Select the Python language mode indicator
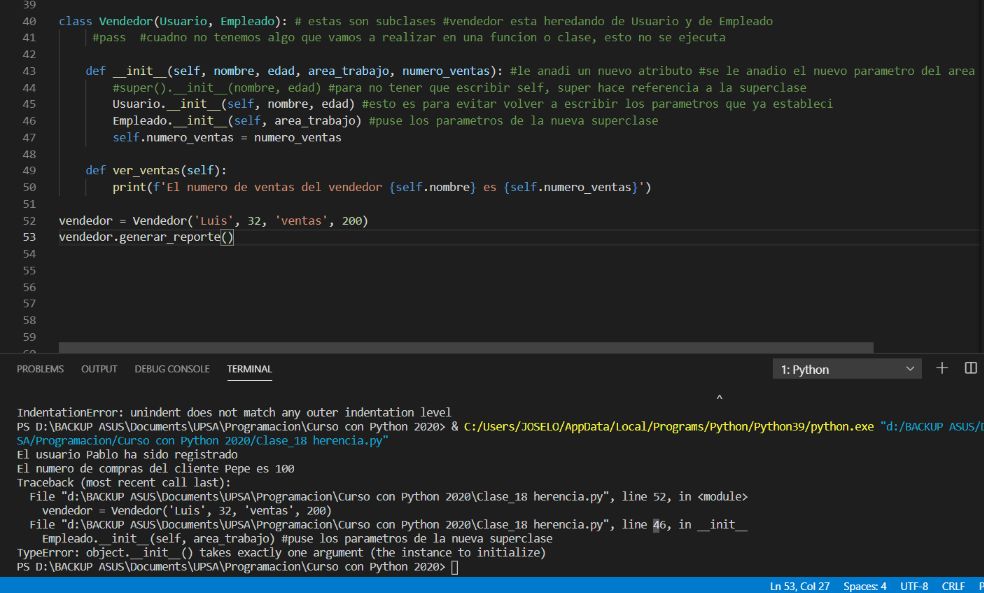The height and width of the screenshot is (593, 984). click(979, 586)
